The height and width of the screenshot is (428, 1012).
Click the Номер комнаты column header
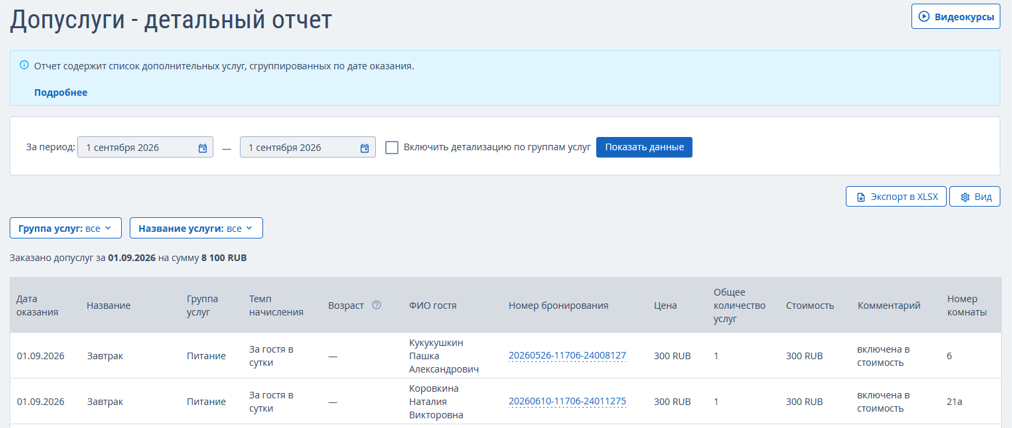[x=967, y=305]
